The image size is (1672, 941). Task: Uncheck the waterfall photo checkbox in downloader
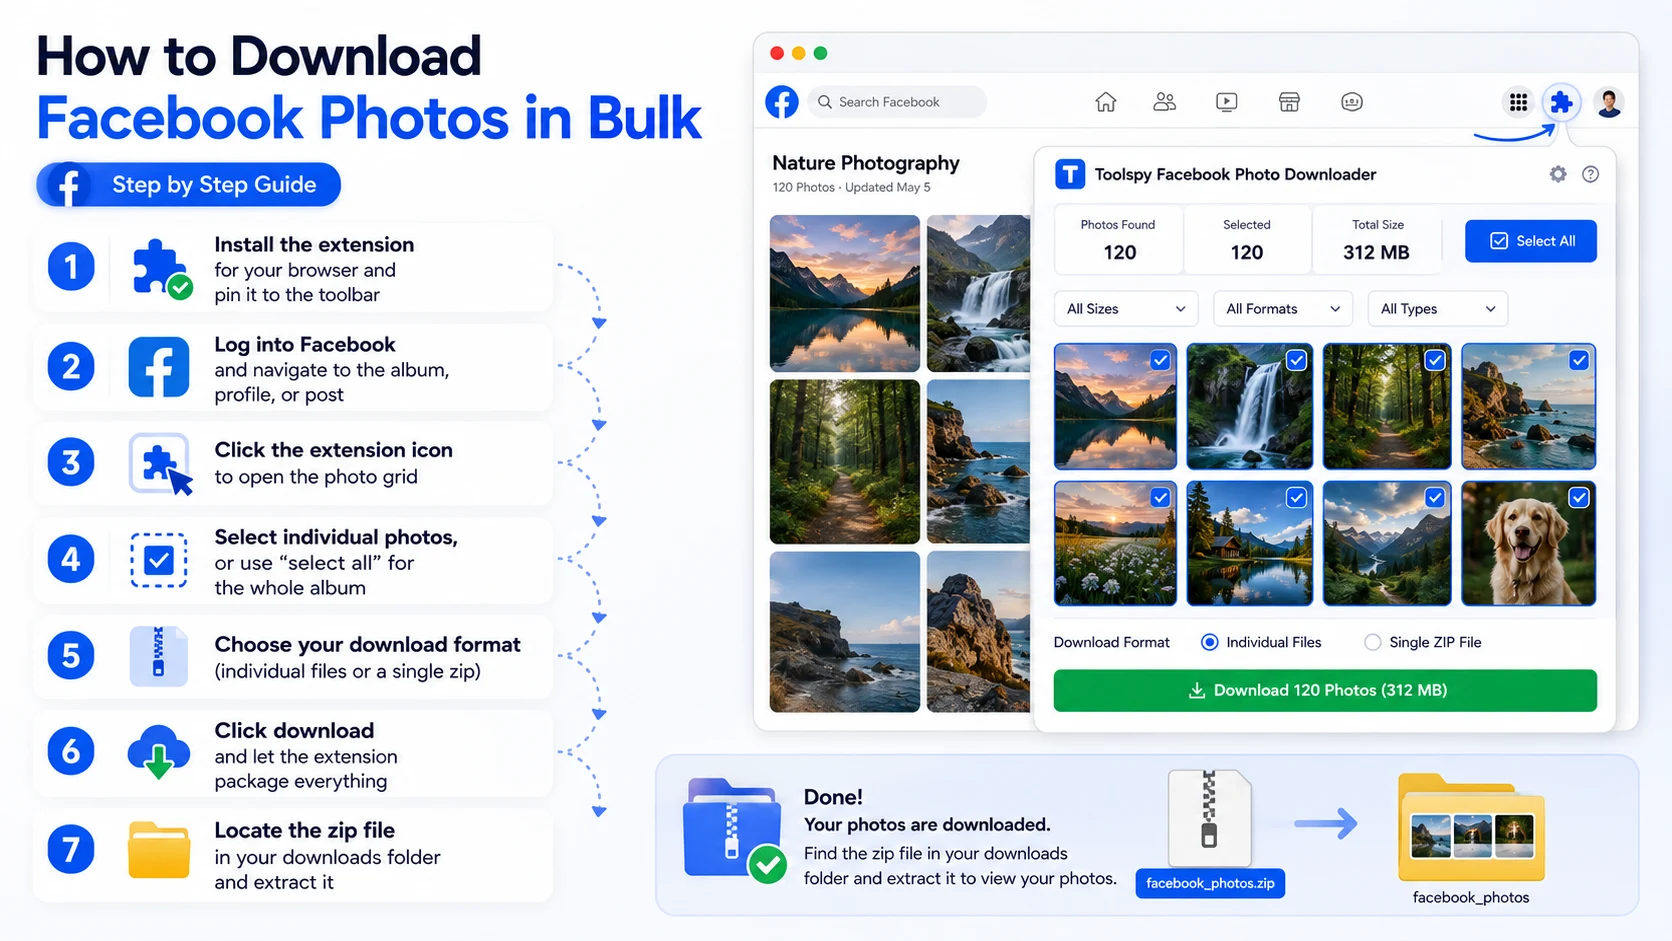pos(1296,360)
